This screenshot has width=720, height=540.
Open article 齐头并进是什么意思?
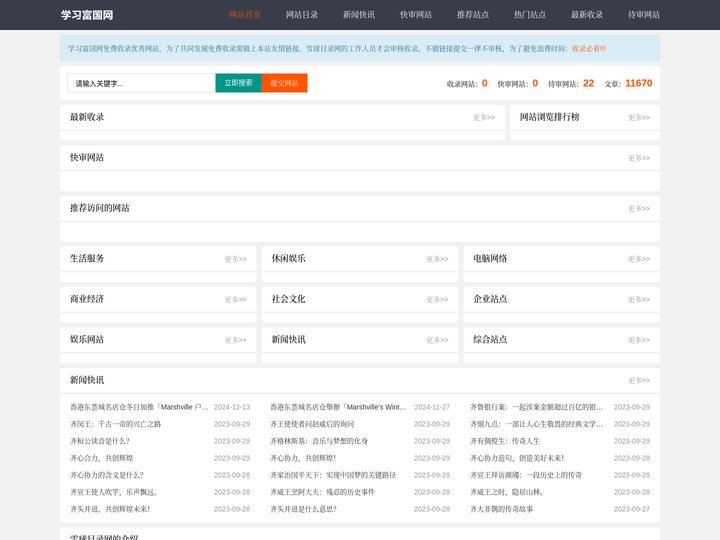tap(303, 509)
